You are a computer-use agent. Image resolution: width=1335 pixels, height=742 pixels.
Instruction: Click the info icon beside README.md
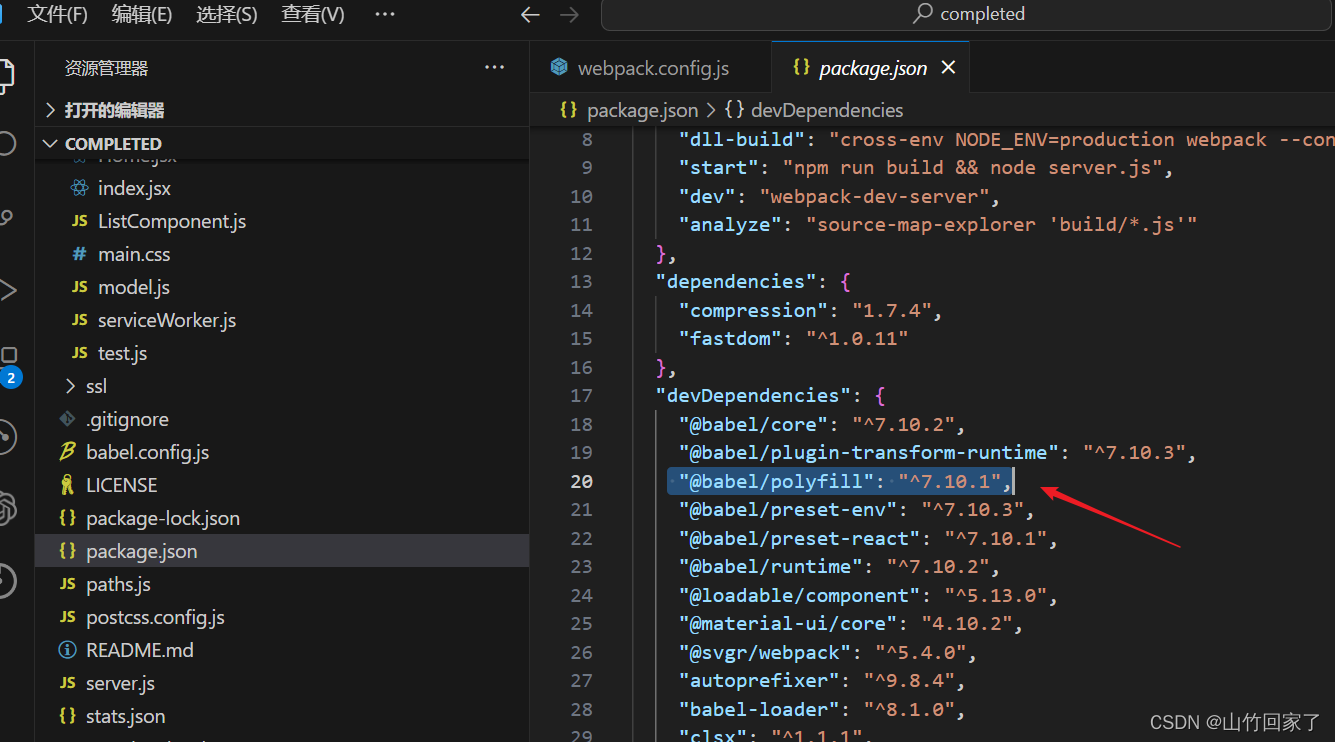[67, 650]
